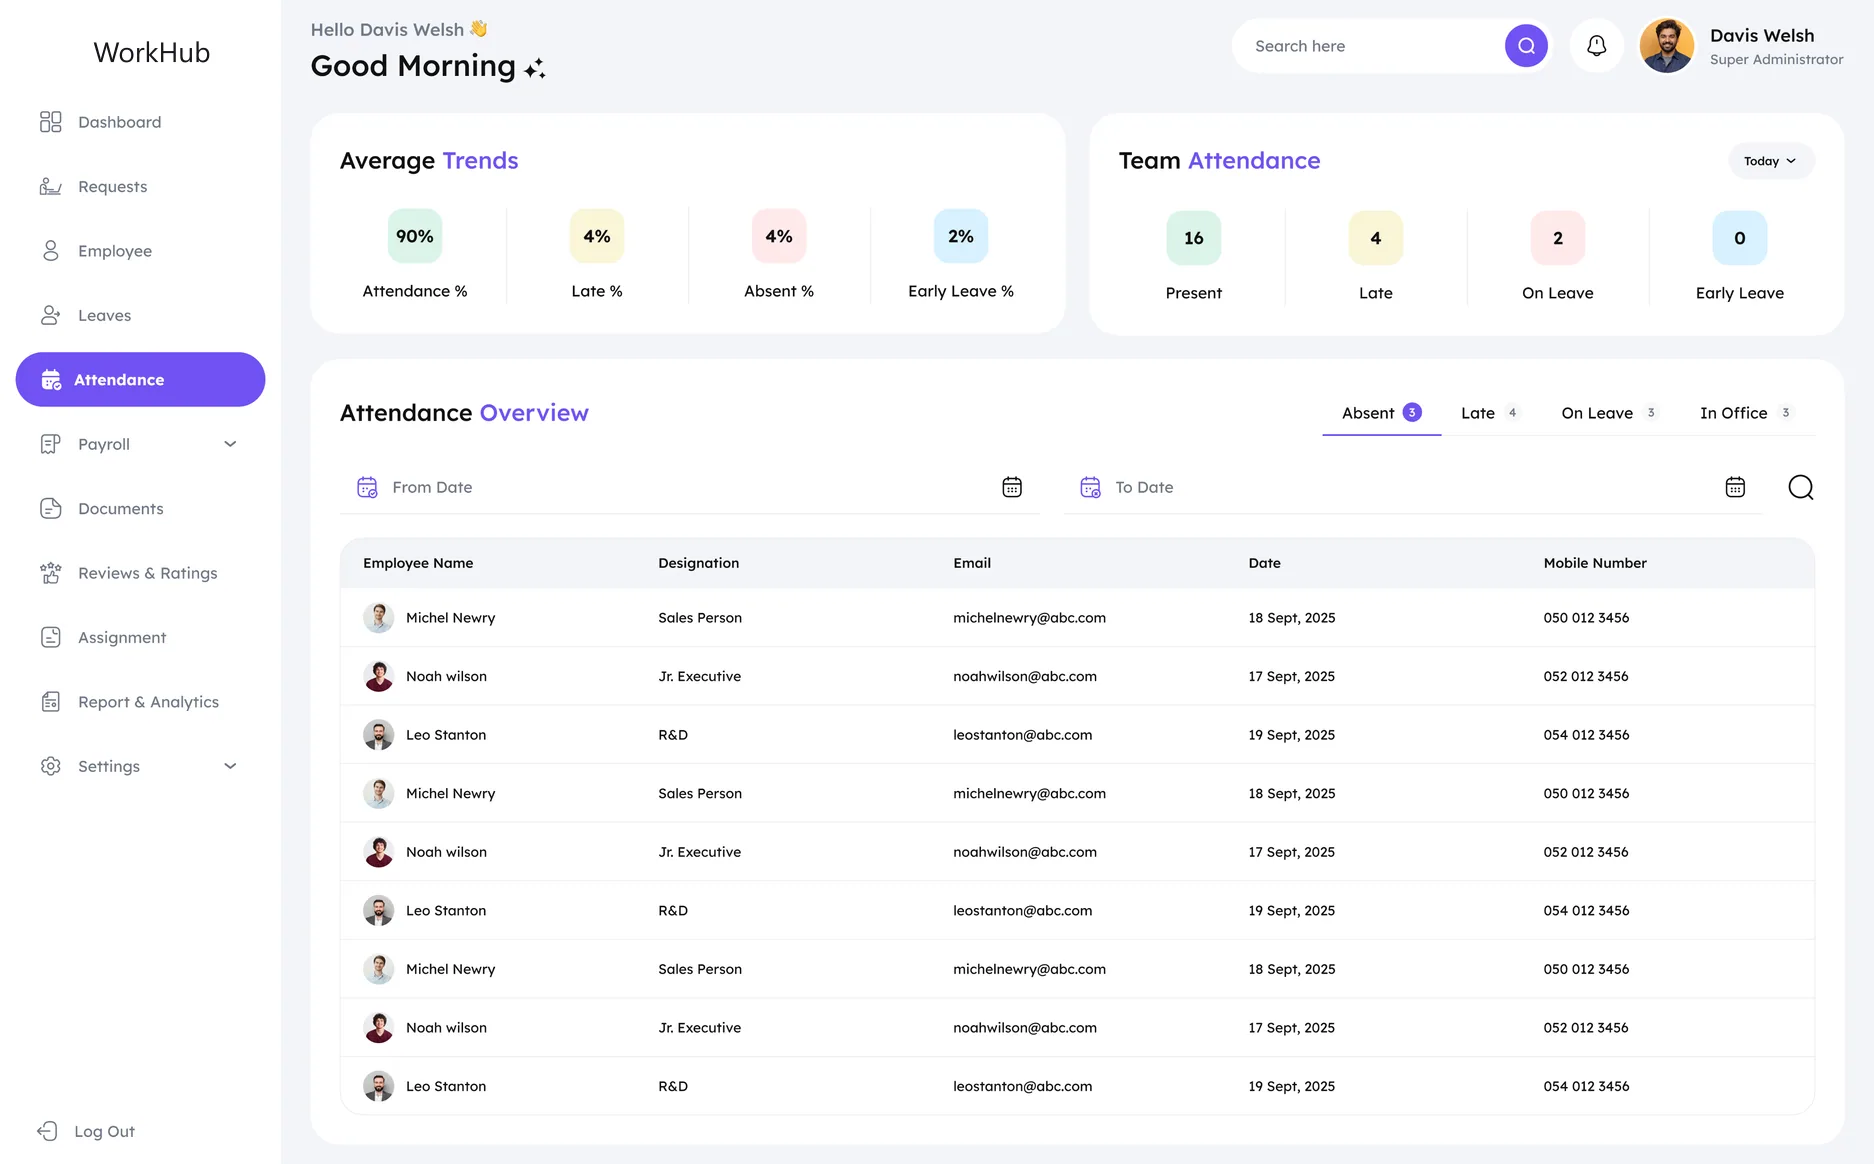1874x1164 pixels.
Task: Click the Payroll sidebar icon
Action: [51, 444]
